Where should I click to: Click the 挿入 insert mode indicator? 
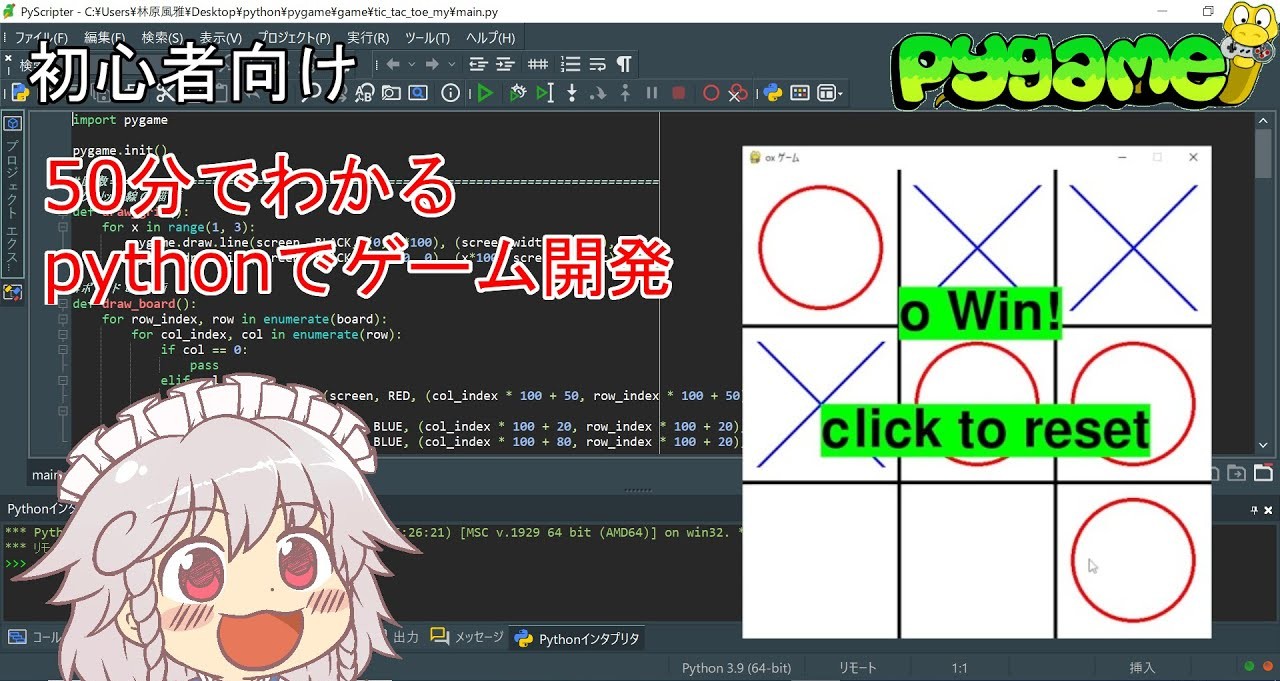pyautogui.click(x=1142, y=668)
